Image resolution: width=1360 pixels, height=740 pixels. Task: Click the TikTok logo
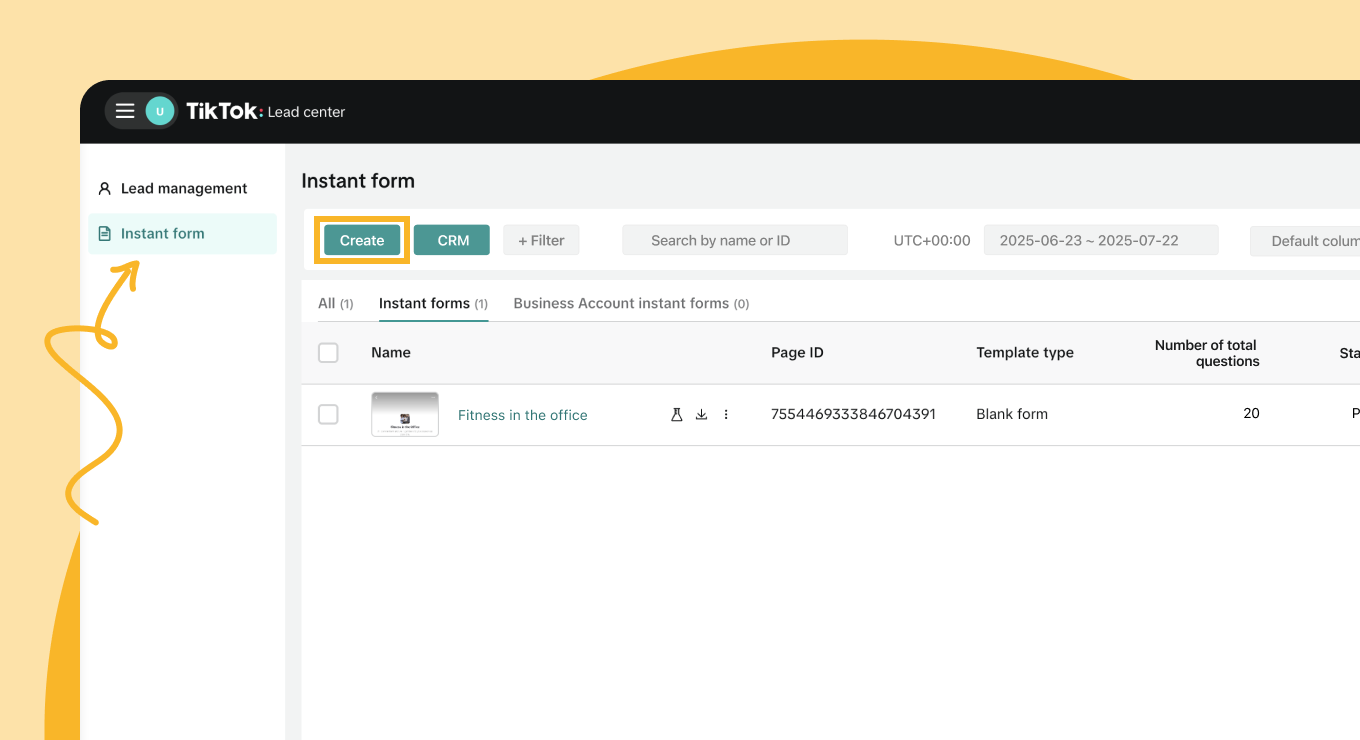[x=223, y=111]
